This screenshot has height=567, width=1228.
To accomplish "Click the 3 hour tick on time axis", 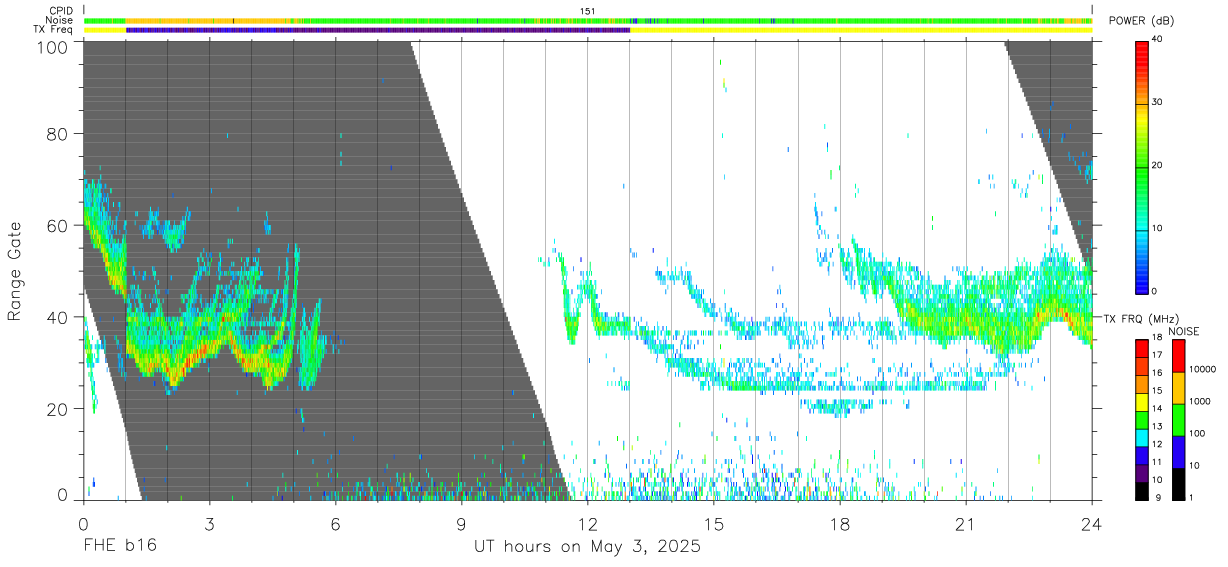I will click(x=209, y=524).
